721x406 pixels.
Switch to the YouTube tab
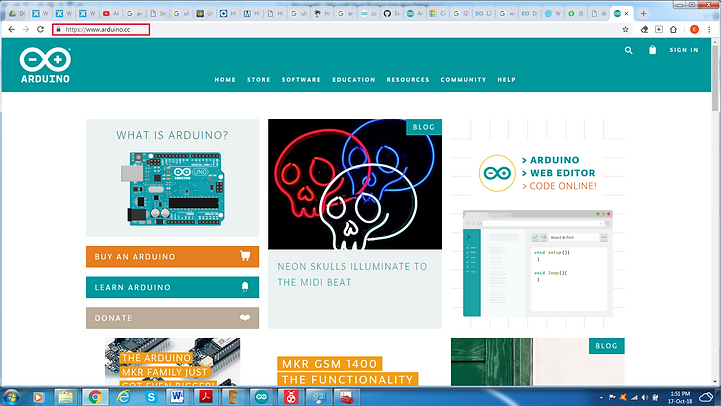coord(111,14)
